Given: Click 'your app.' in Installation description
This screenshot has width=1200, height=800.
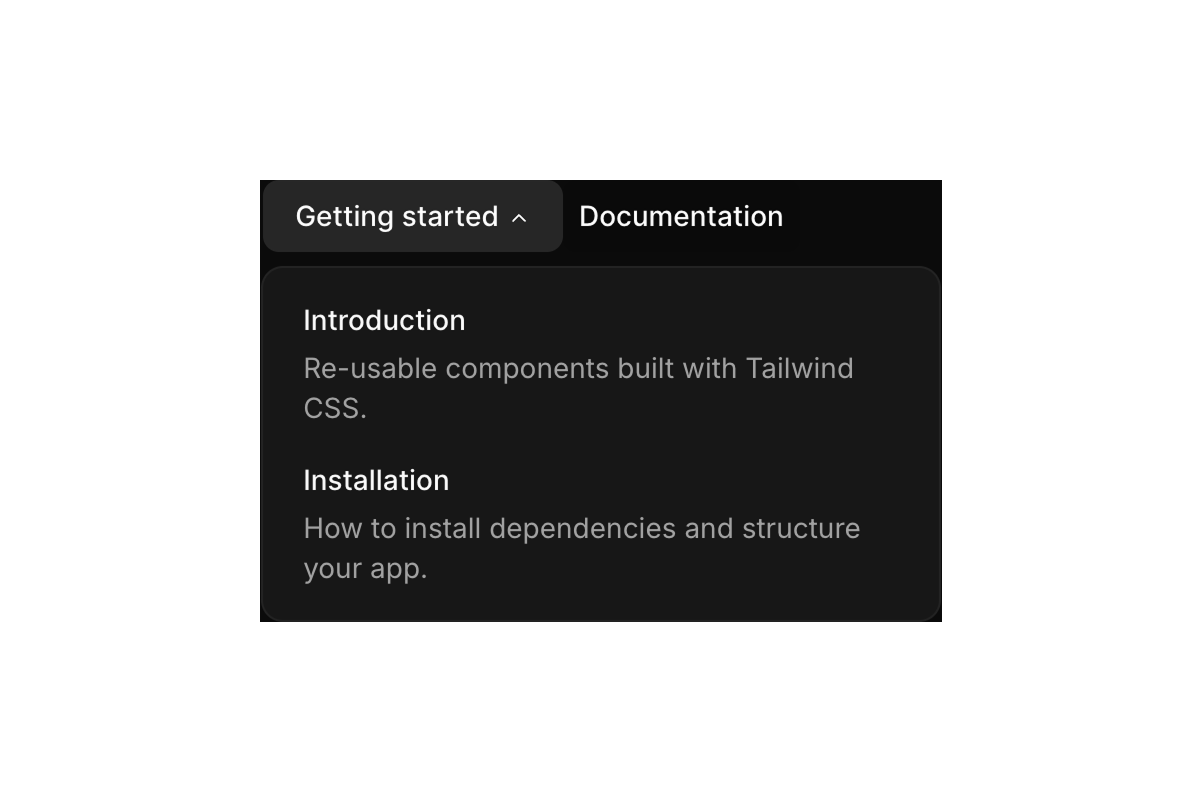Looking at the screenshot, I should click(x=365, y=568).
